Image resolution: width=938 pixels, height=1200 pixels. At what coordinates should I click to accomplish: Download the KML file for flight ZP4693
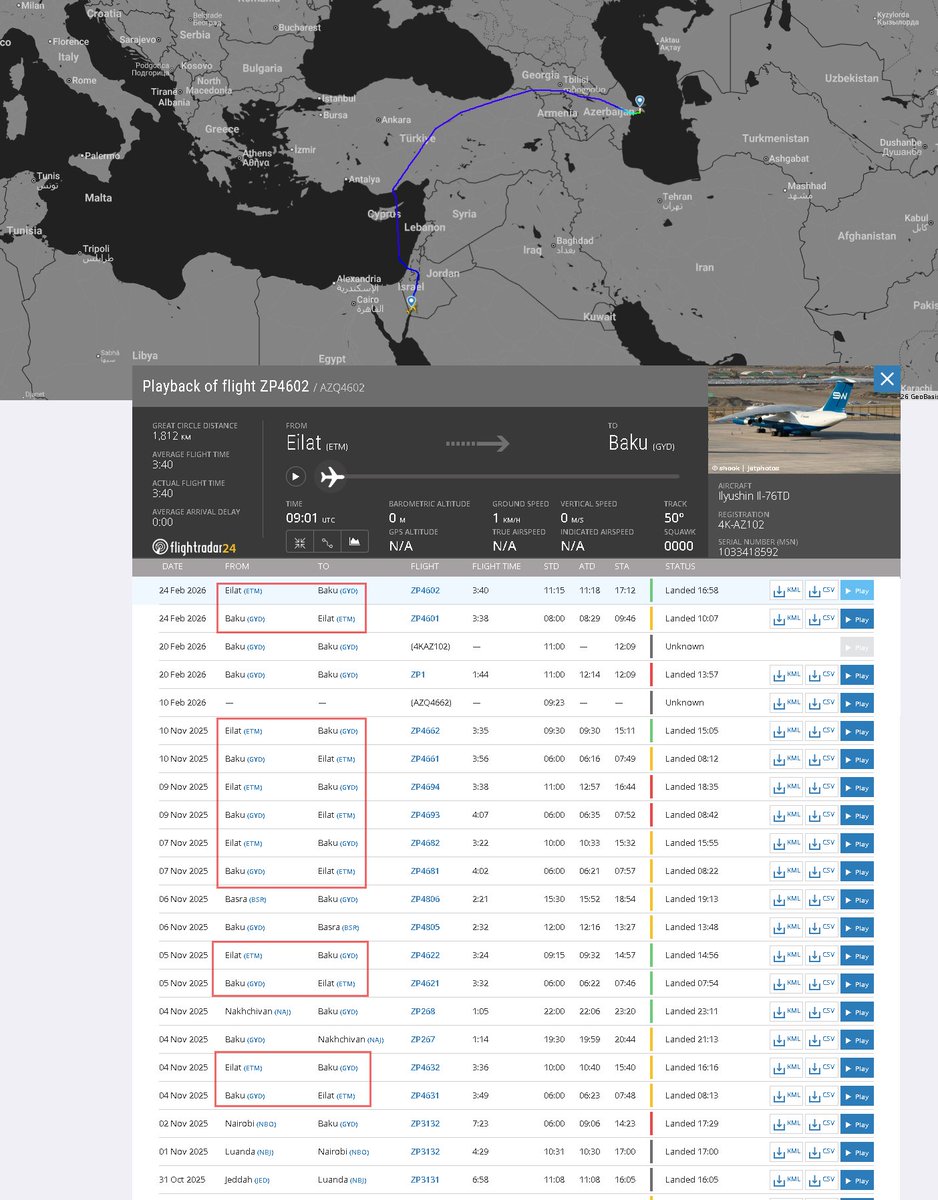pos(787,815)
